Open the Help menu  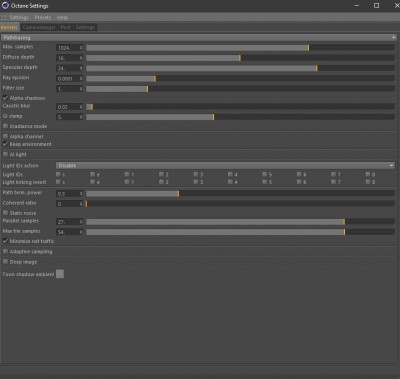point(62,17)
